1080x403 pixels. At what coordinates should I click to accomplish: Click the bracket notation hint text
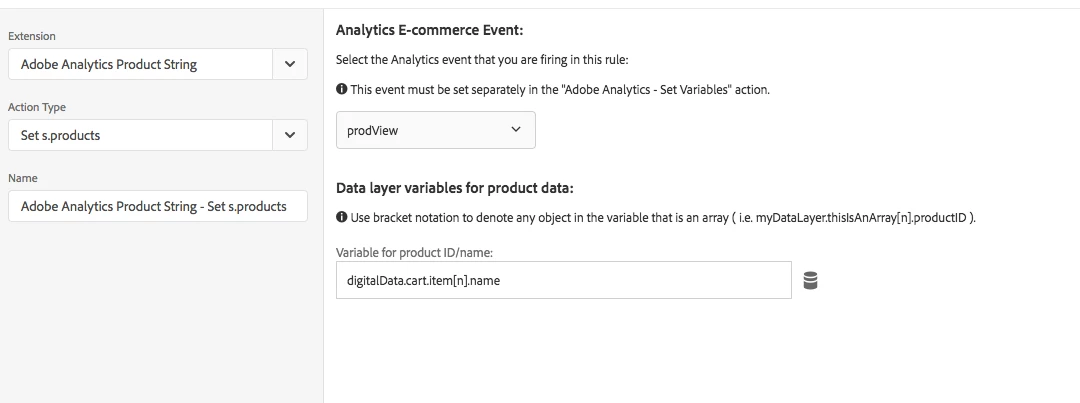click(x=662, y=218)
